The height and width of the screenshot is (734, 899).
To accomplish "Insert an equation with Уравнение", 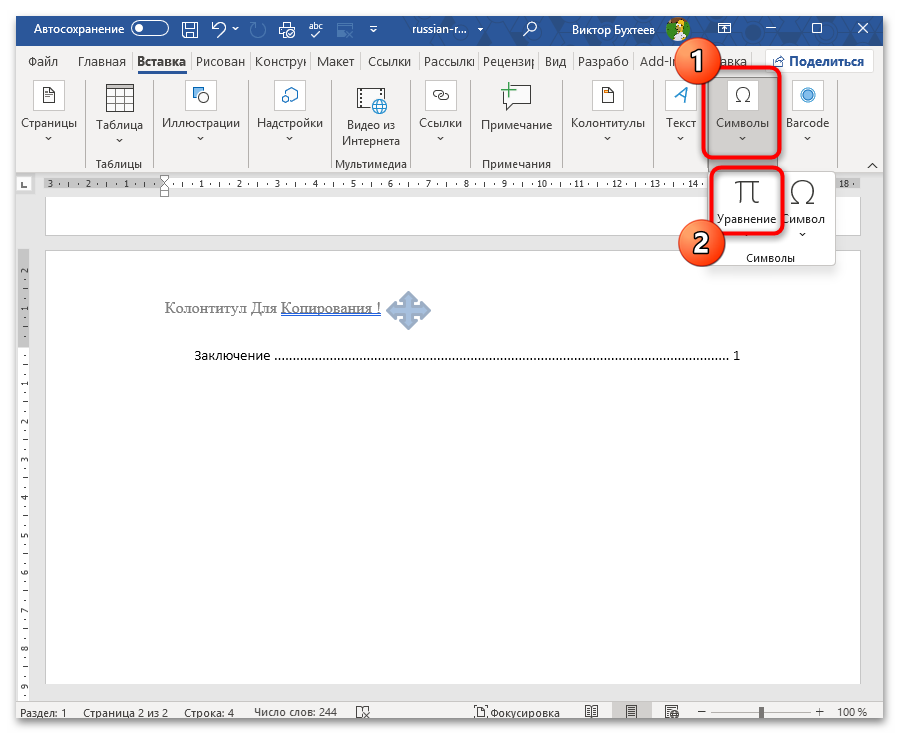I will pos(746,201).
